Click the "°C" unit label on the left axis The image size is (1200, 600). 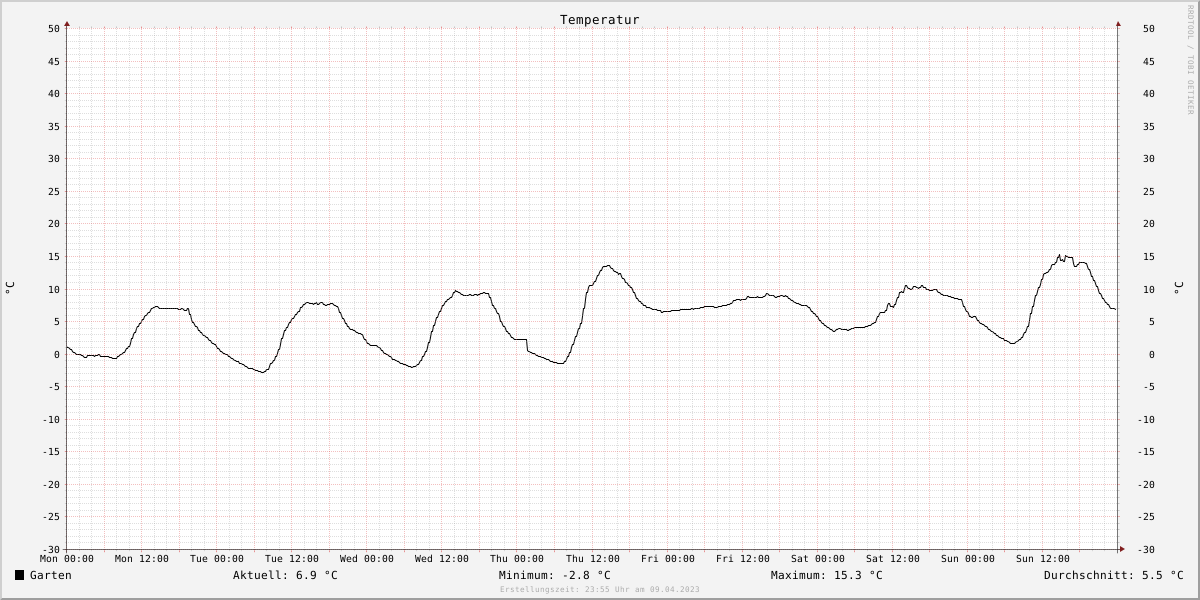point(10,288)
